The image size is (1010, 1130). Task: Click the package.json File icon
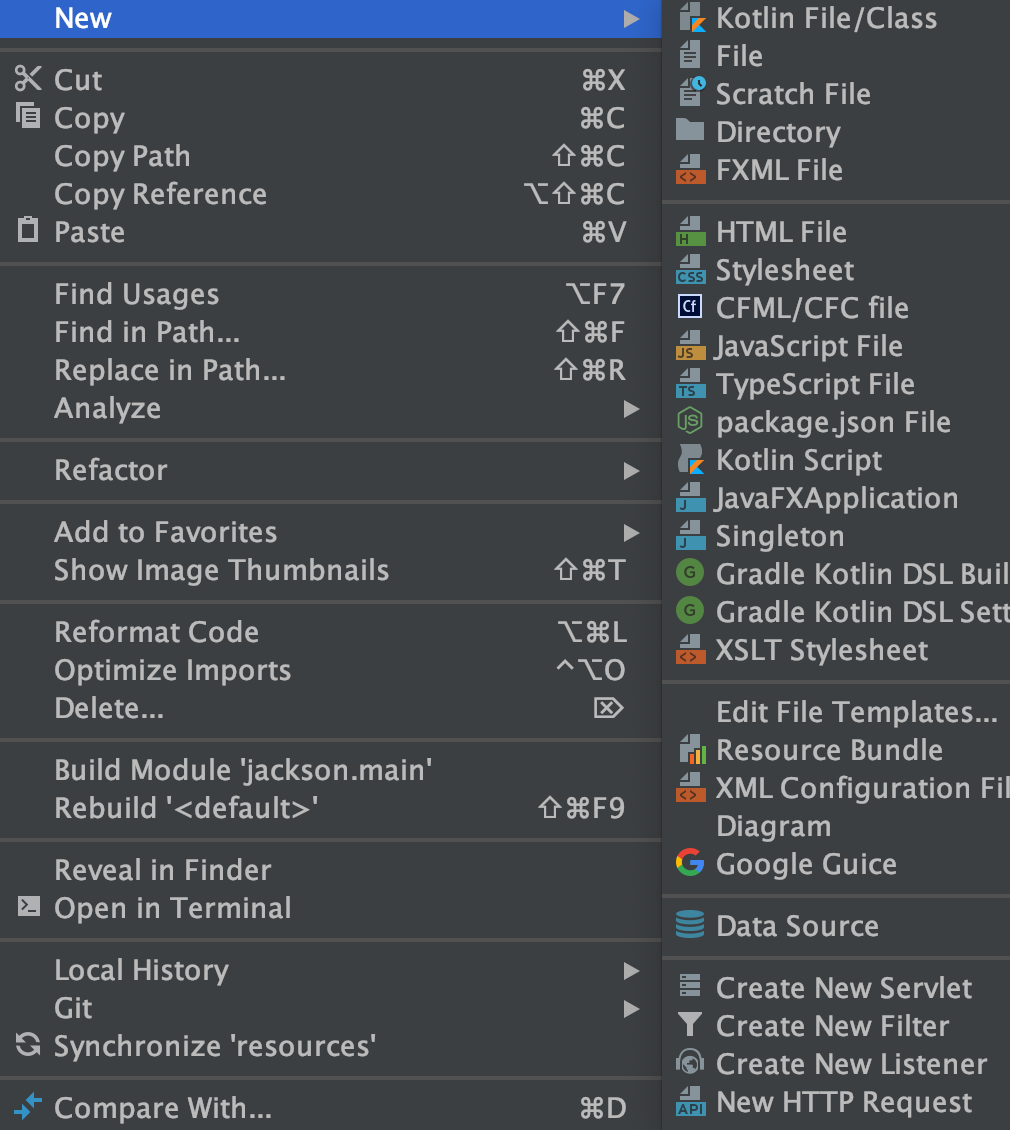[x=690, y=421]
